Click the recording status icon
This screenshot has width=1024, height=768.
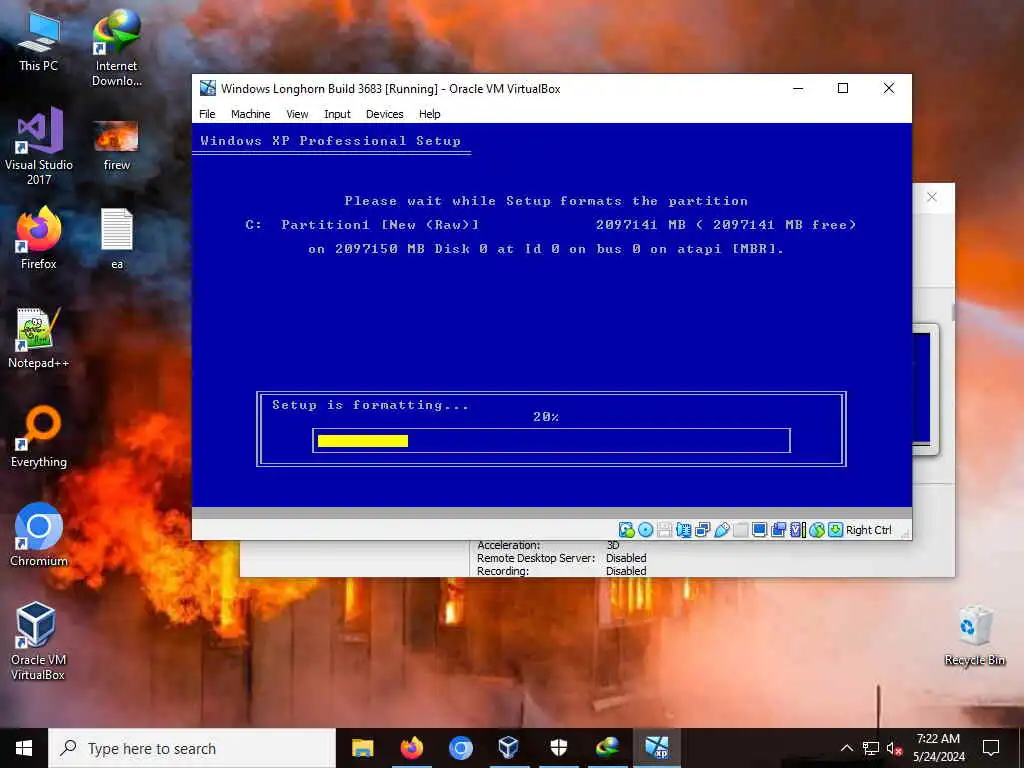click(x=778, y=530)
